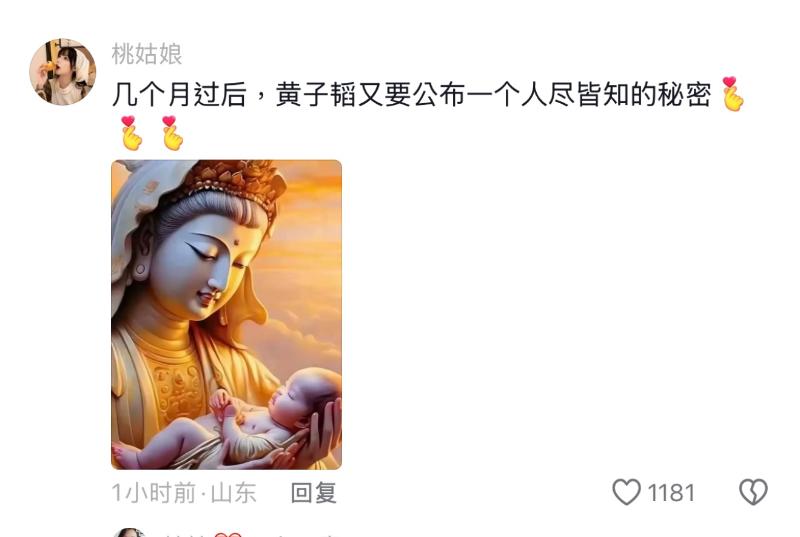Image resolution: width=800 pixels, height=537 pixels.
Task: Click the 1小时前 timestamp
Action: 153,493
